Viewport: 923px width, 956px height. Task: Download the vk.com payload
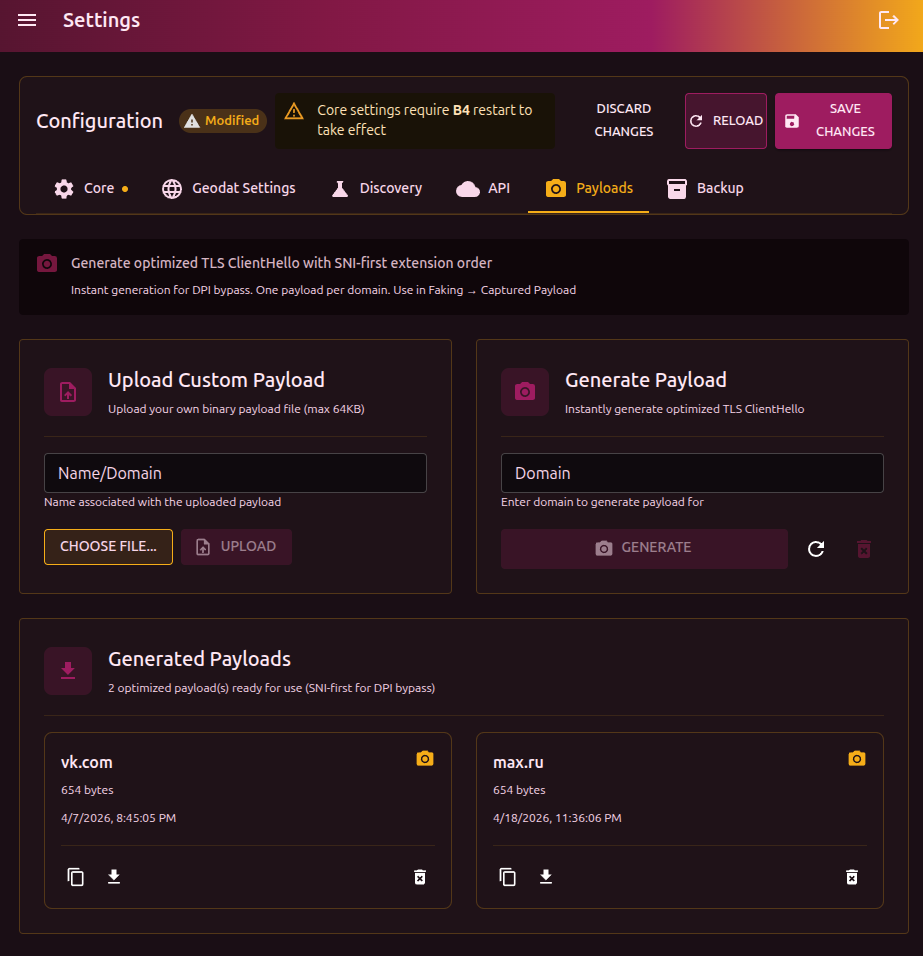(114, 877)
